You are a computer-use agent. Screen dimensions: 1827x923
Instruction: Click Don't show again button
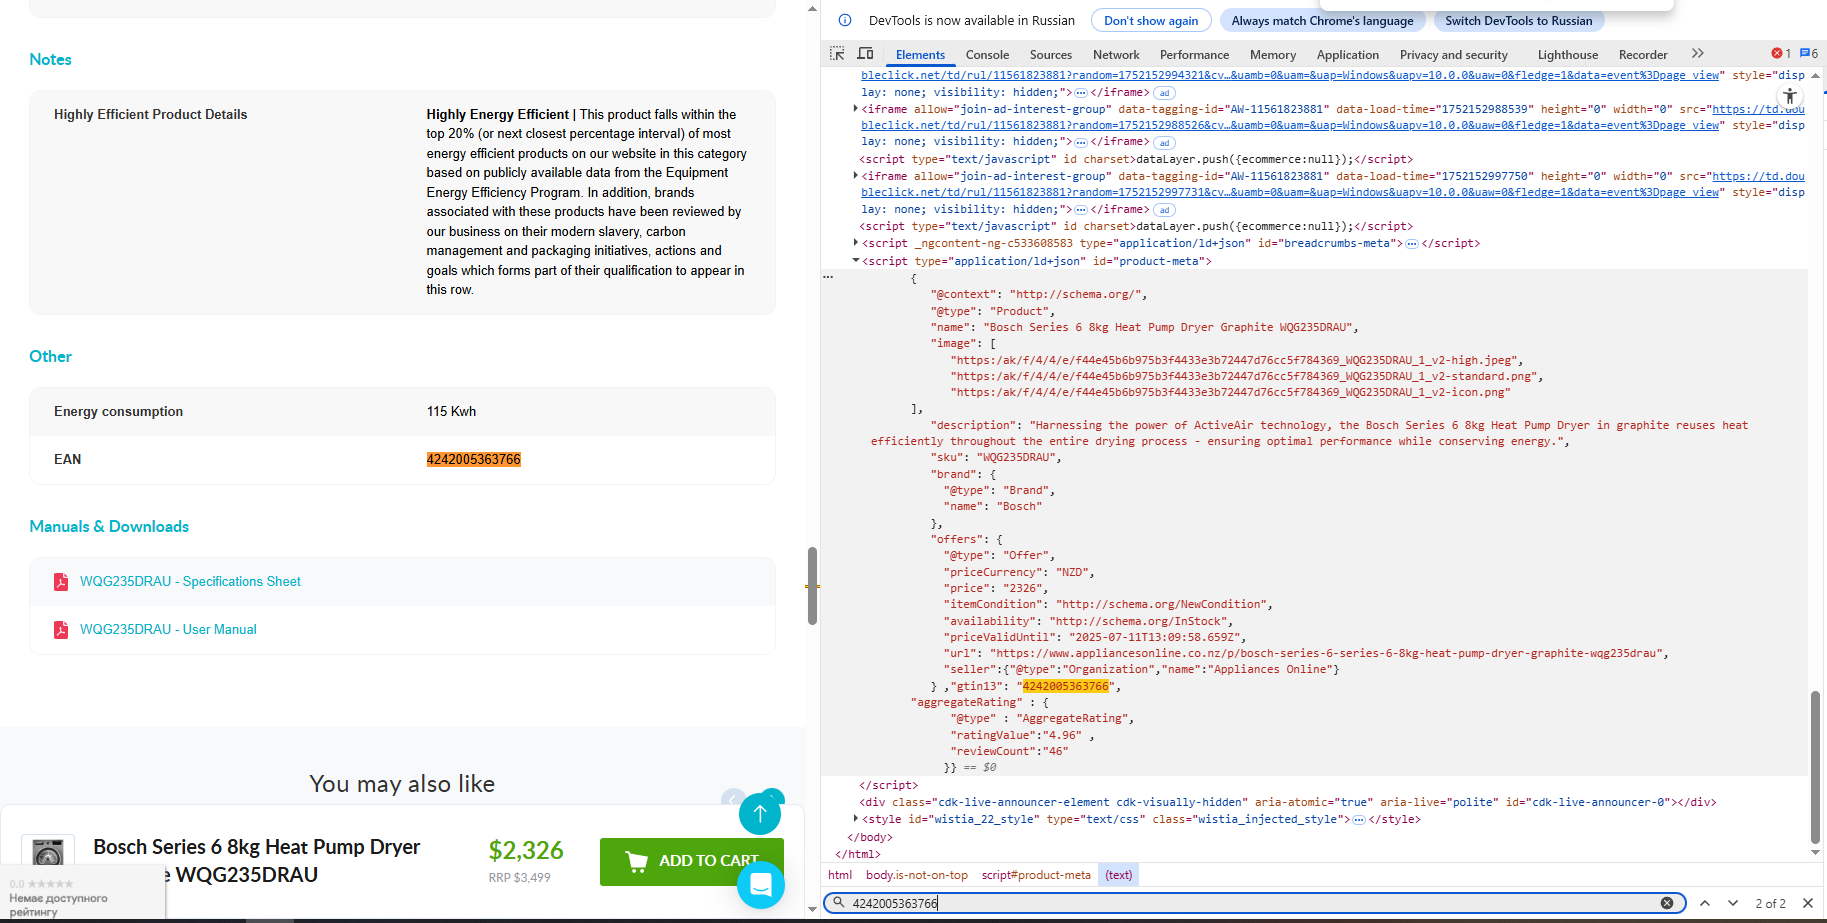1151,20
